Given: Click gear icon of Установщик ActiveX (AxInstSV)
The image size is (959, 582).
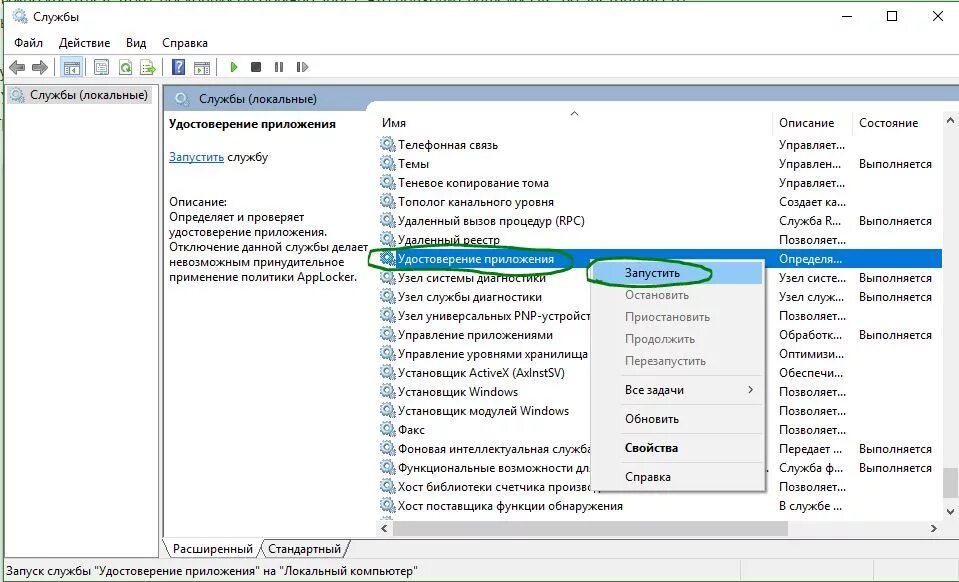Looking at the screenshot, I should click(x=387, y=373).
